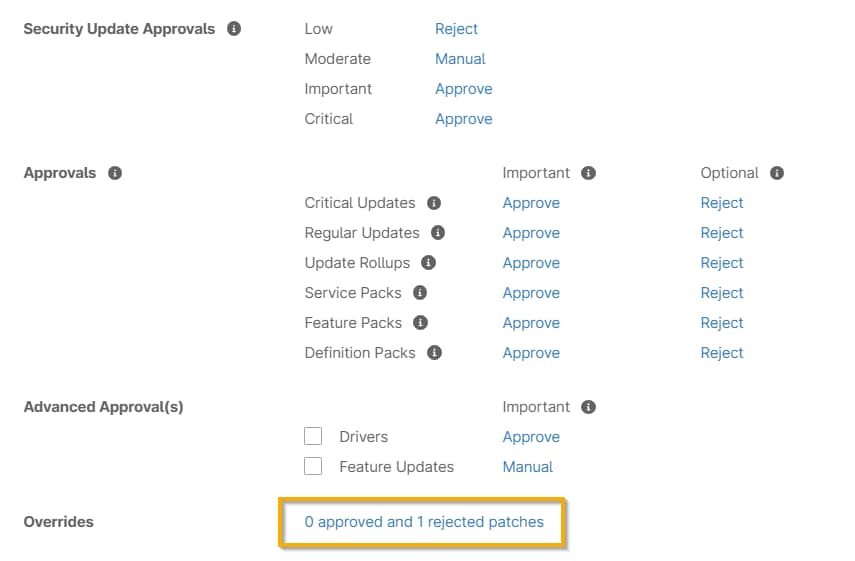The image size is (855, 561).
Task: Change Critical security approval set to Approve
Action: [463, 119]
